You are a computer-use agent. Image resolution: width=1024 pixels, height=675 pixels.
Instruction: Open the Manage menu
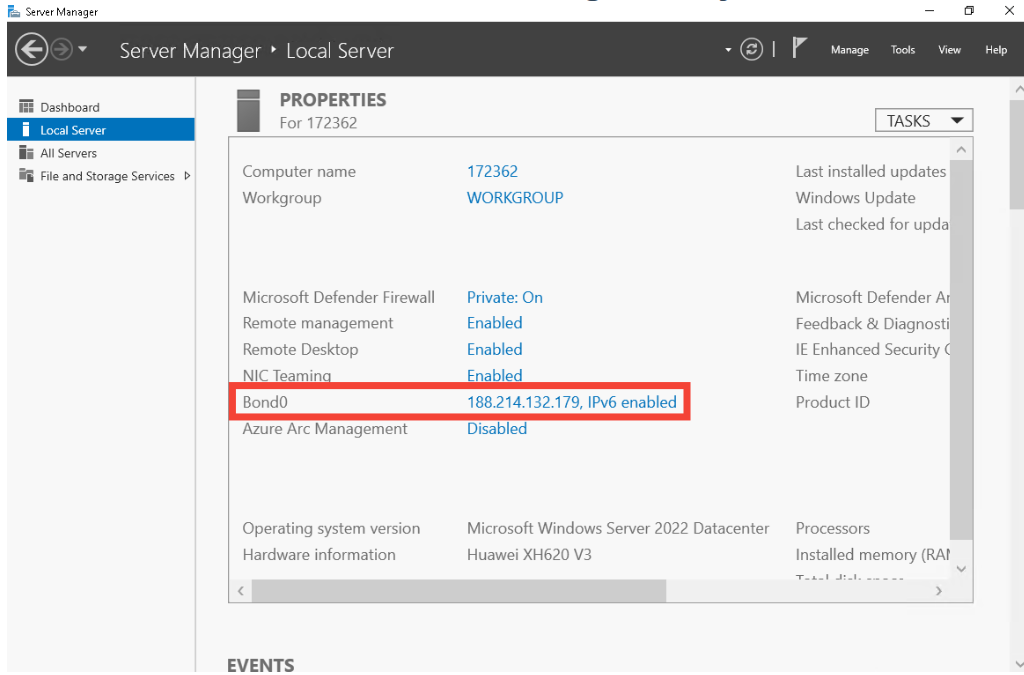click(849, 50)
